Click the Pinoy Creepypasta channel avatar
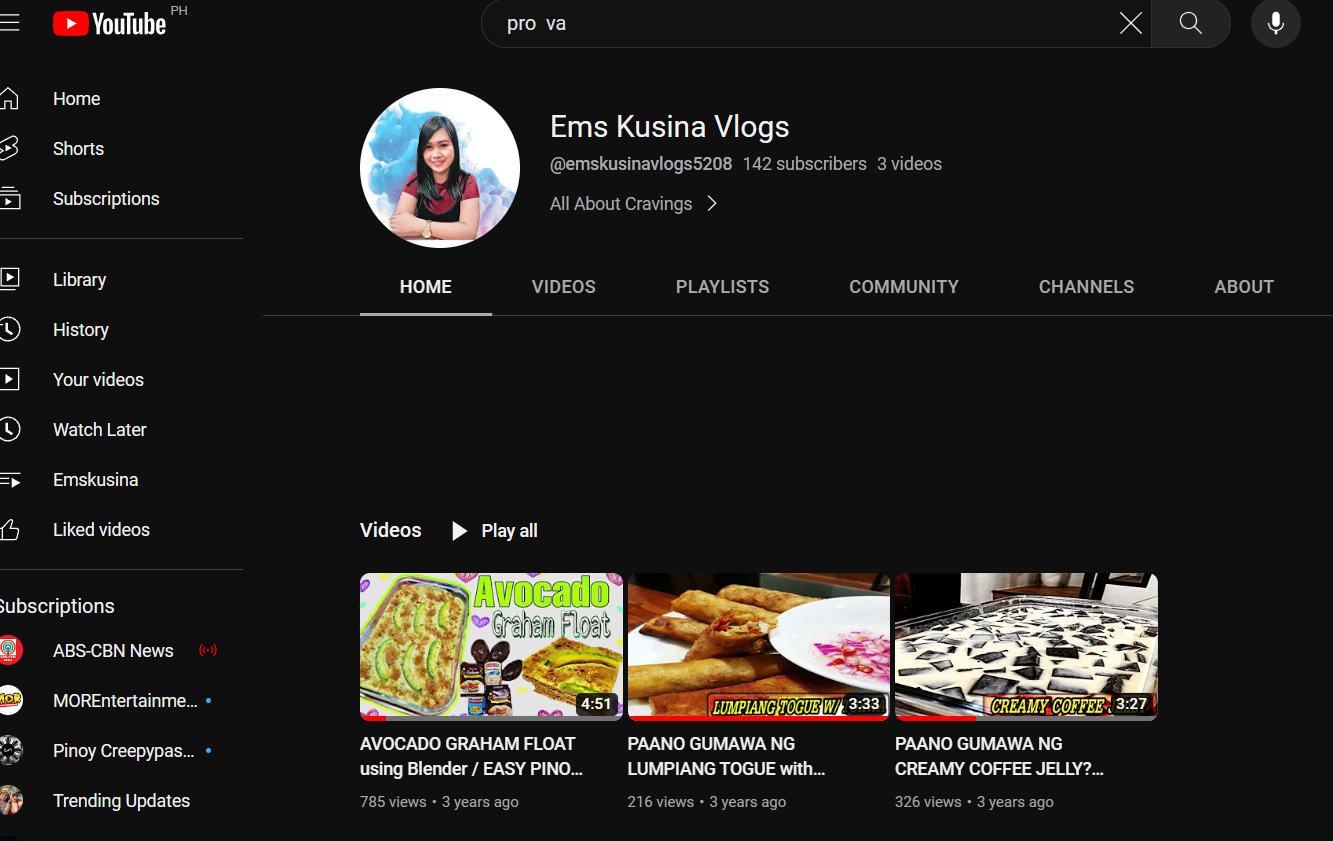1333x841 pixels. pyautogui.click(x=10, y=751)
